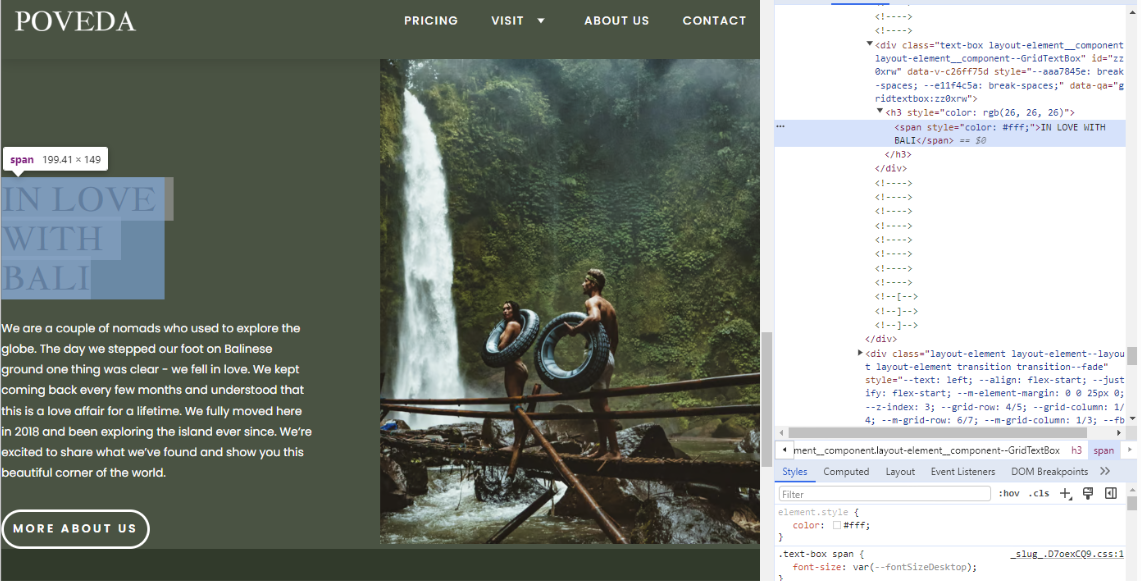1141x581 pixels.
Task: Toggle the .cls element classes editor
Action: tap(1038, 493)
